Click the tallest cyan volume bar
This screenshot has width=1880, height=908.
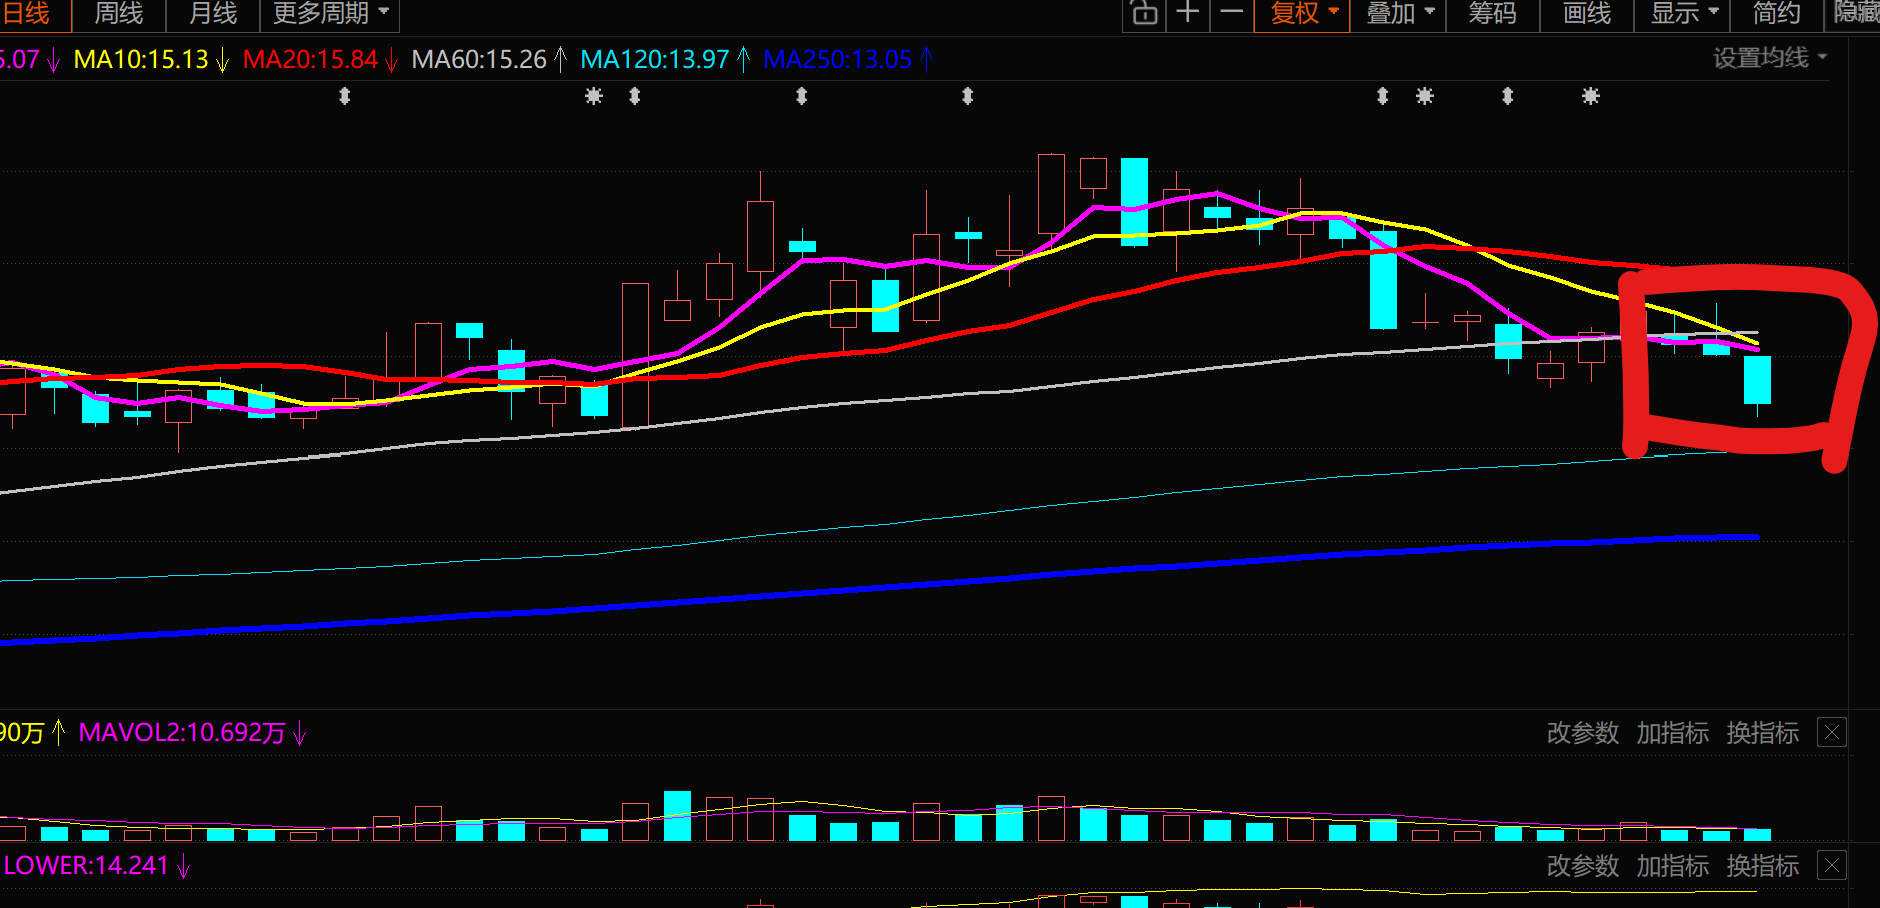pyautogui.click(x=677, y=816)
